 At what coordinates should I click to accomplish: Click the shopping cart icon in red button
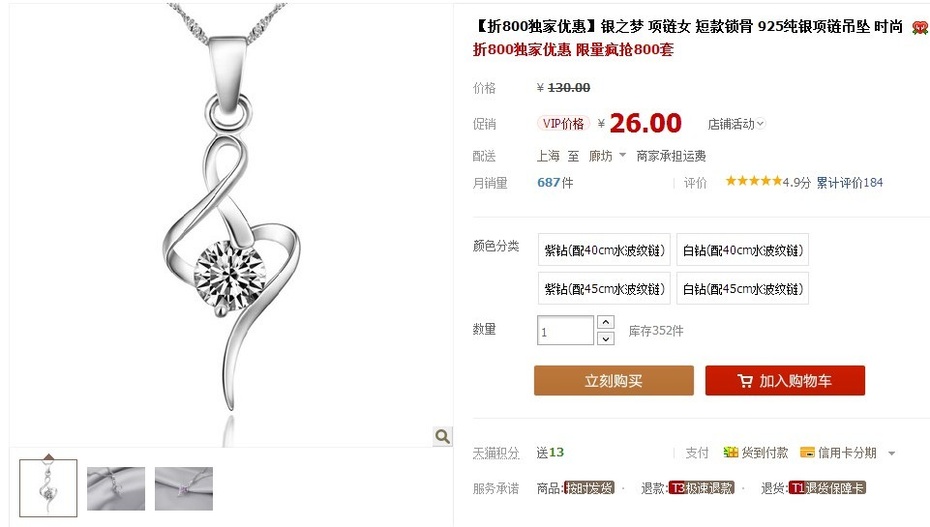click(745, 381)
